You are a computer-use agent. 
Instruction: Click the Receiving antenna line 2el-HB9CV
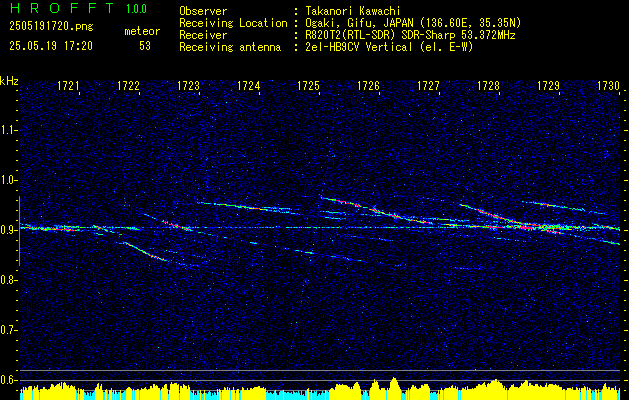tap(389, 47)
